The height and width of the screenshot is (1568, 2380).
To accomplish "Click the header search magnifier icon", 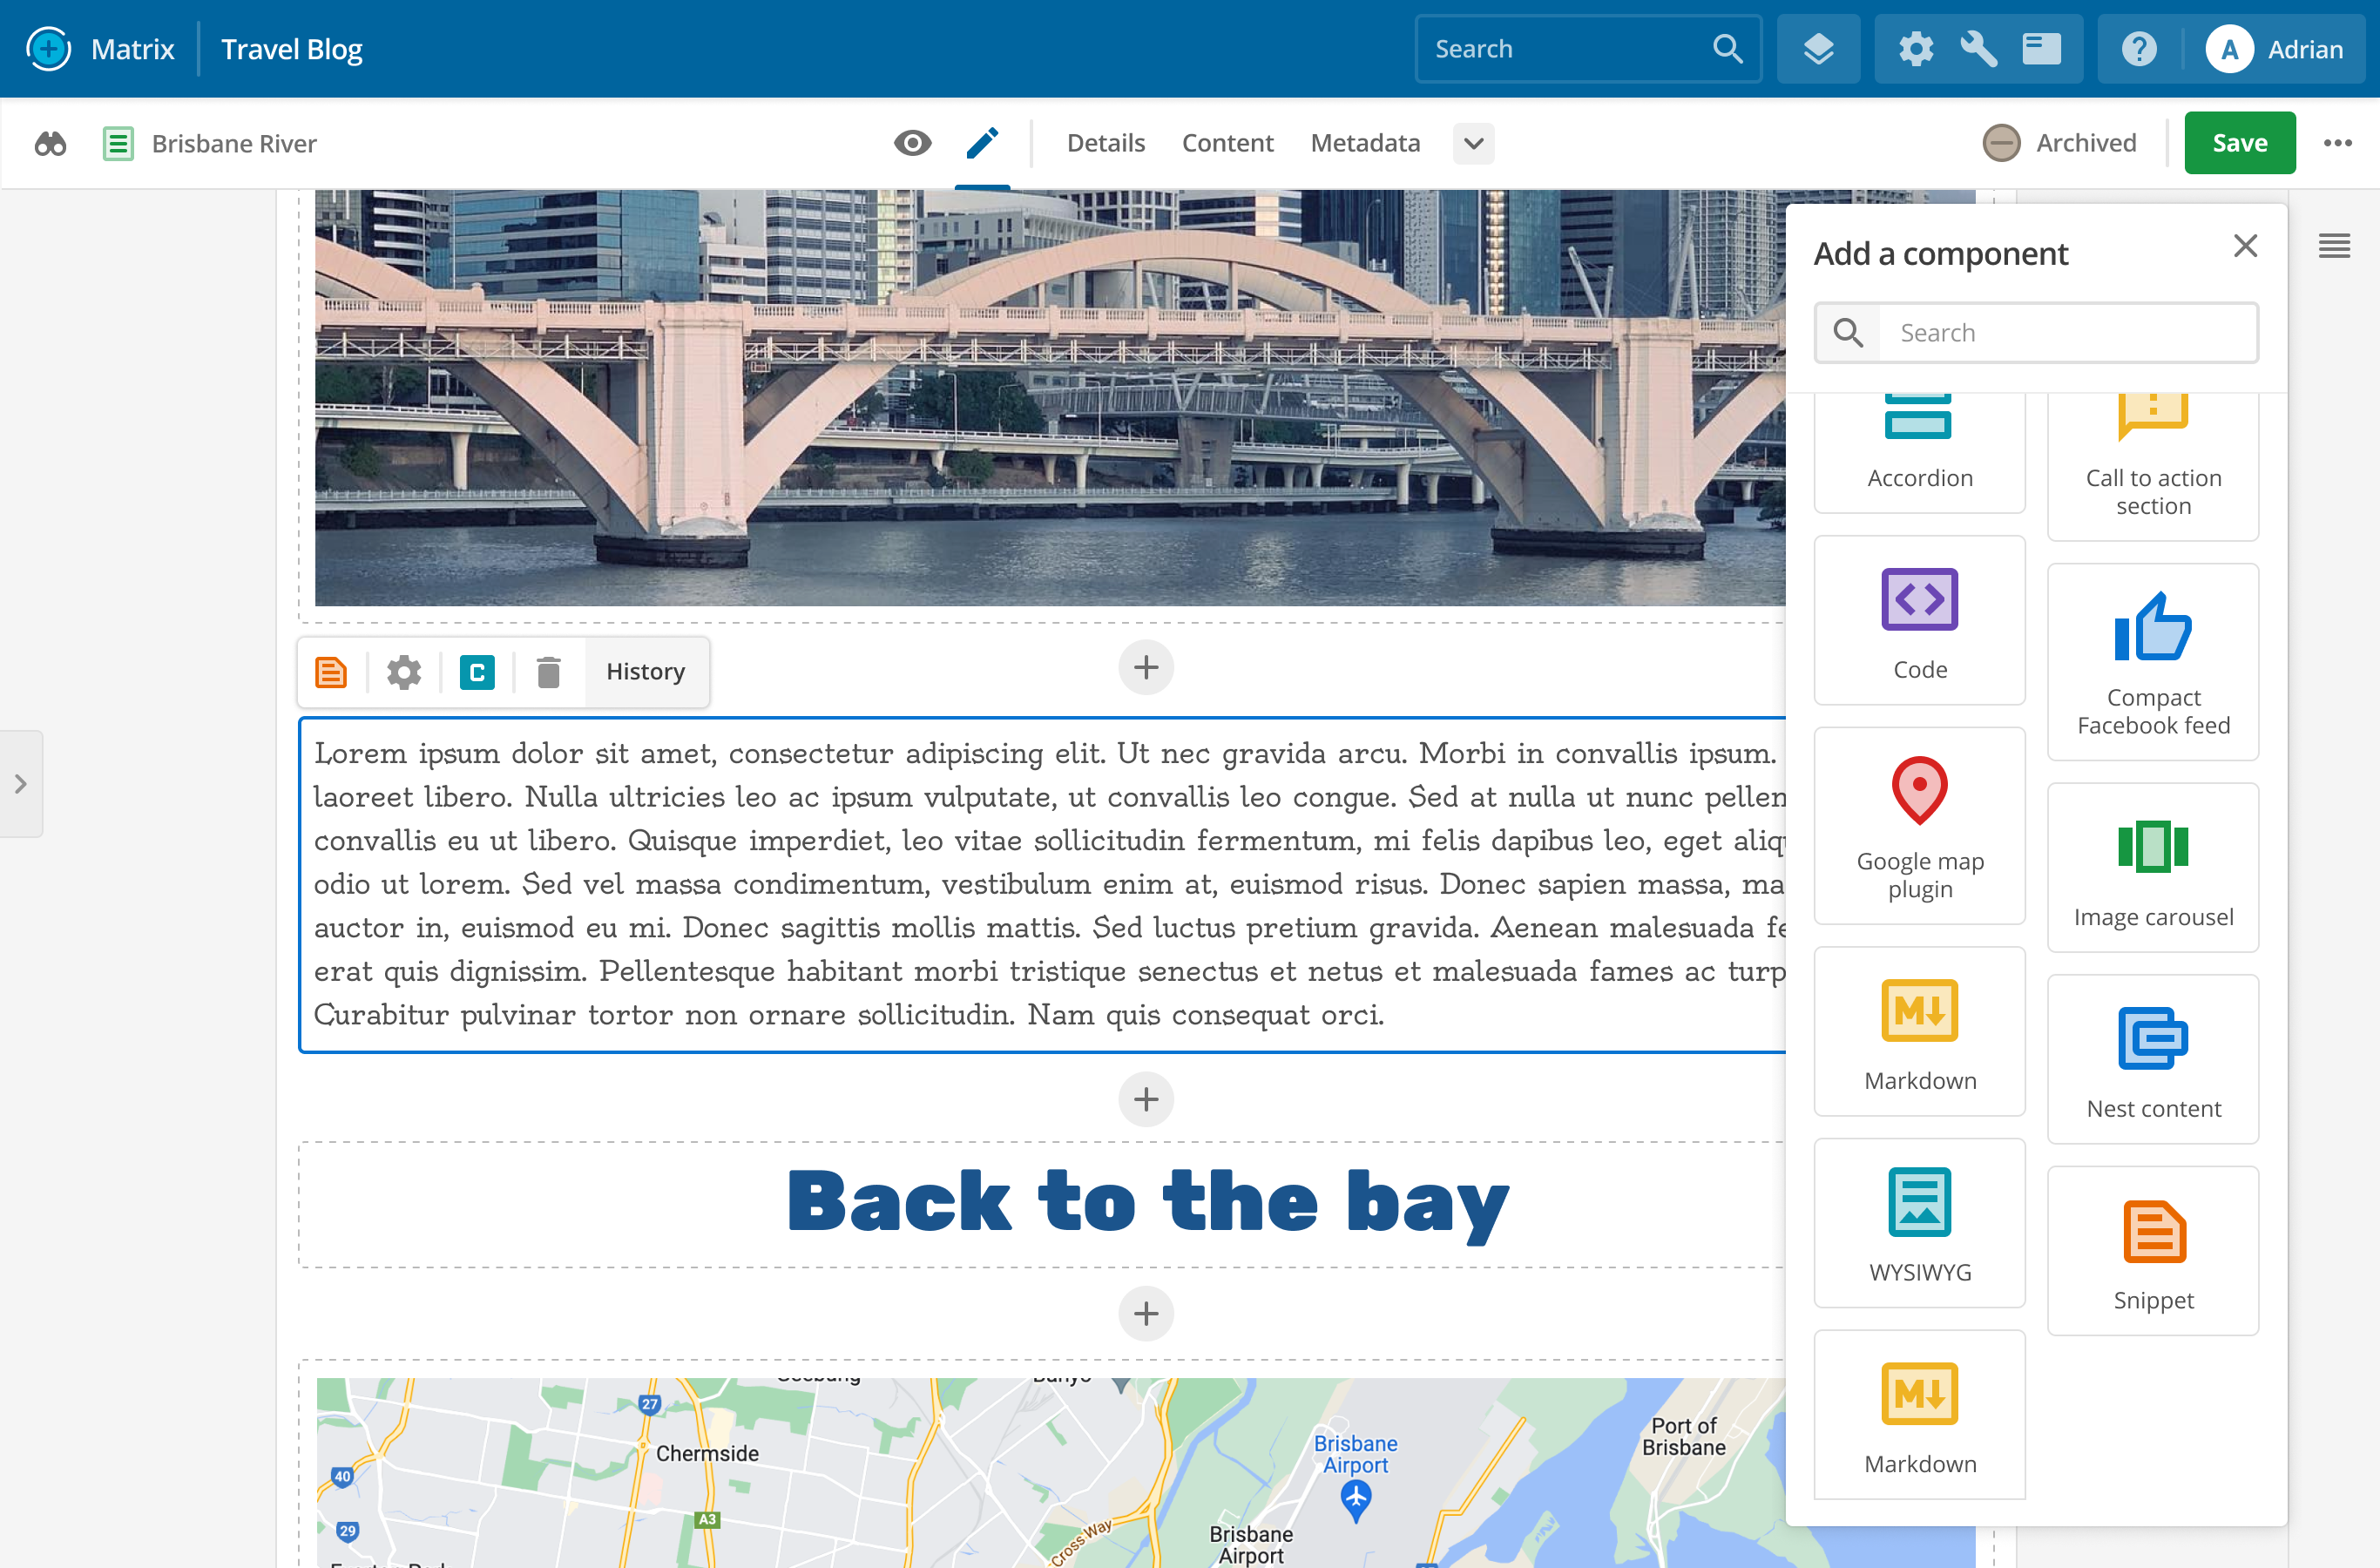I will click(1727, 49).
